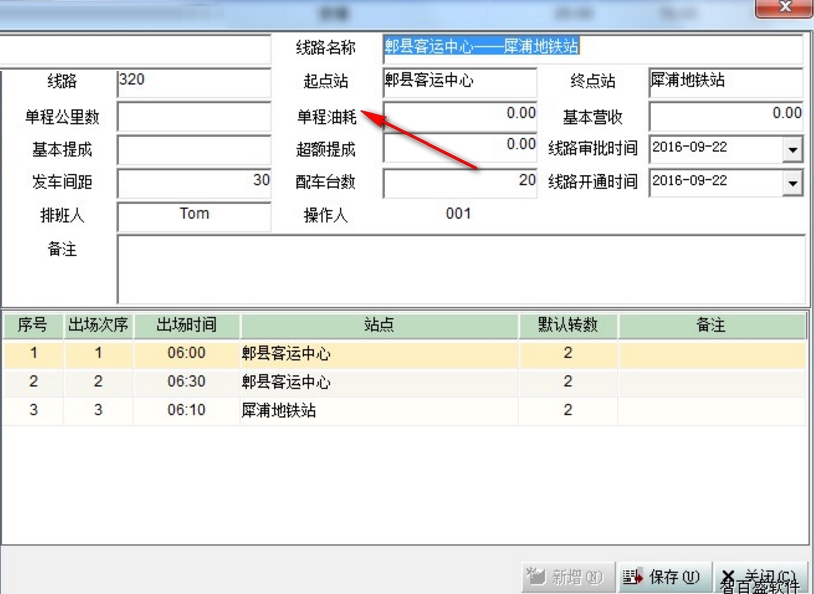Click the 保存 save button

663,577
